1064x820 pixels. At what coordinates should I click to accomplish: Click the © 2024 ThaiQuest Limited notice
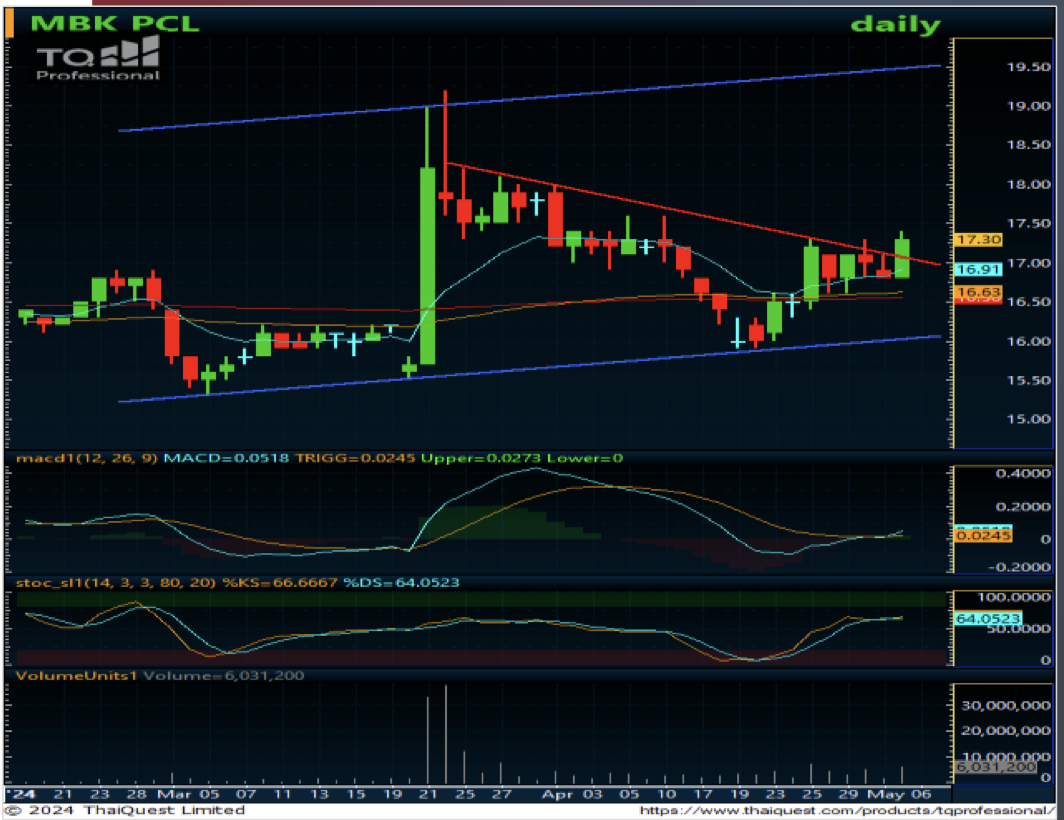click(125, 810)
